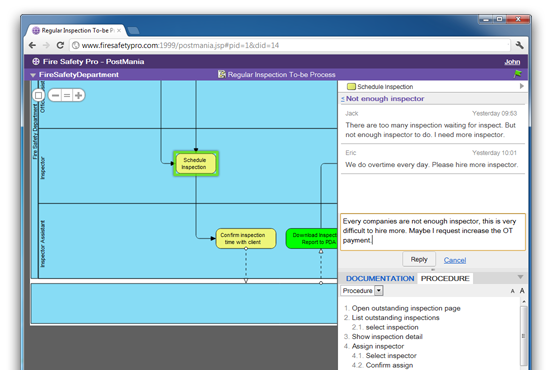The width and height of the screenshot is (550, 370).
Task: Switch to the DOCUMENTATION tab
Action: pyautogui.click(x=380, y=278)
